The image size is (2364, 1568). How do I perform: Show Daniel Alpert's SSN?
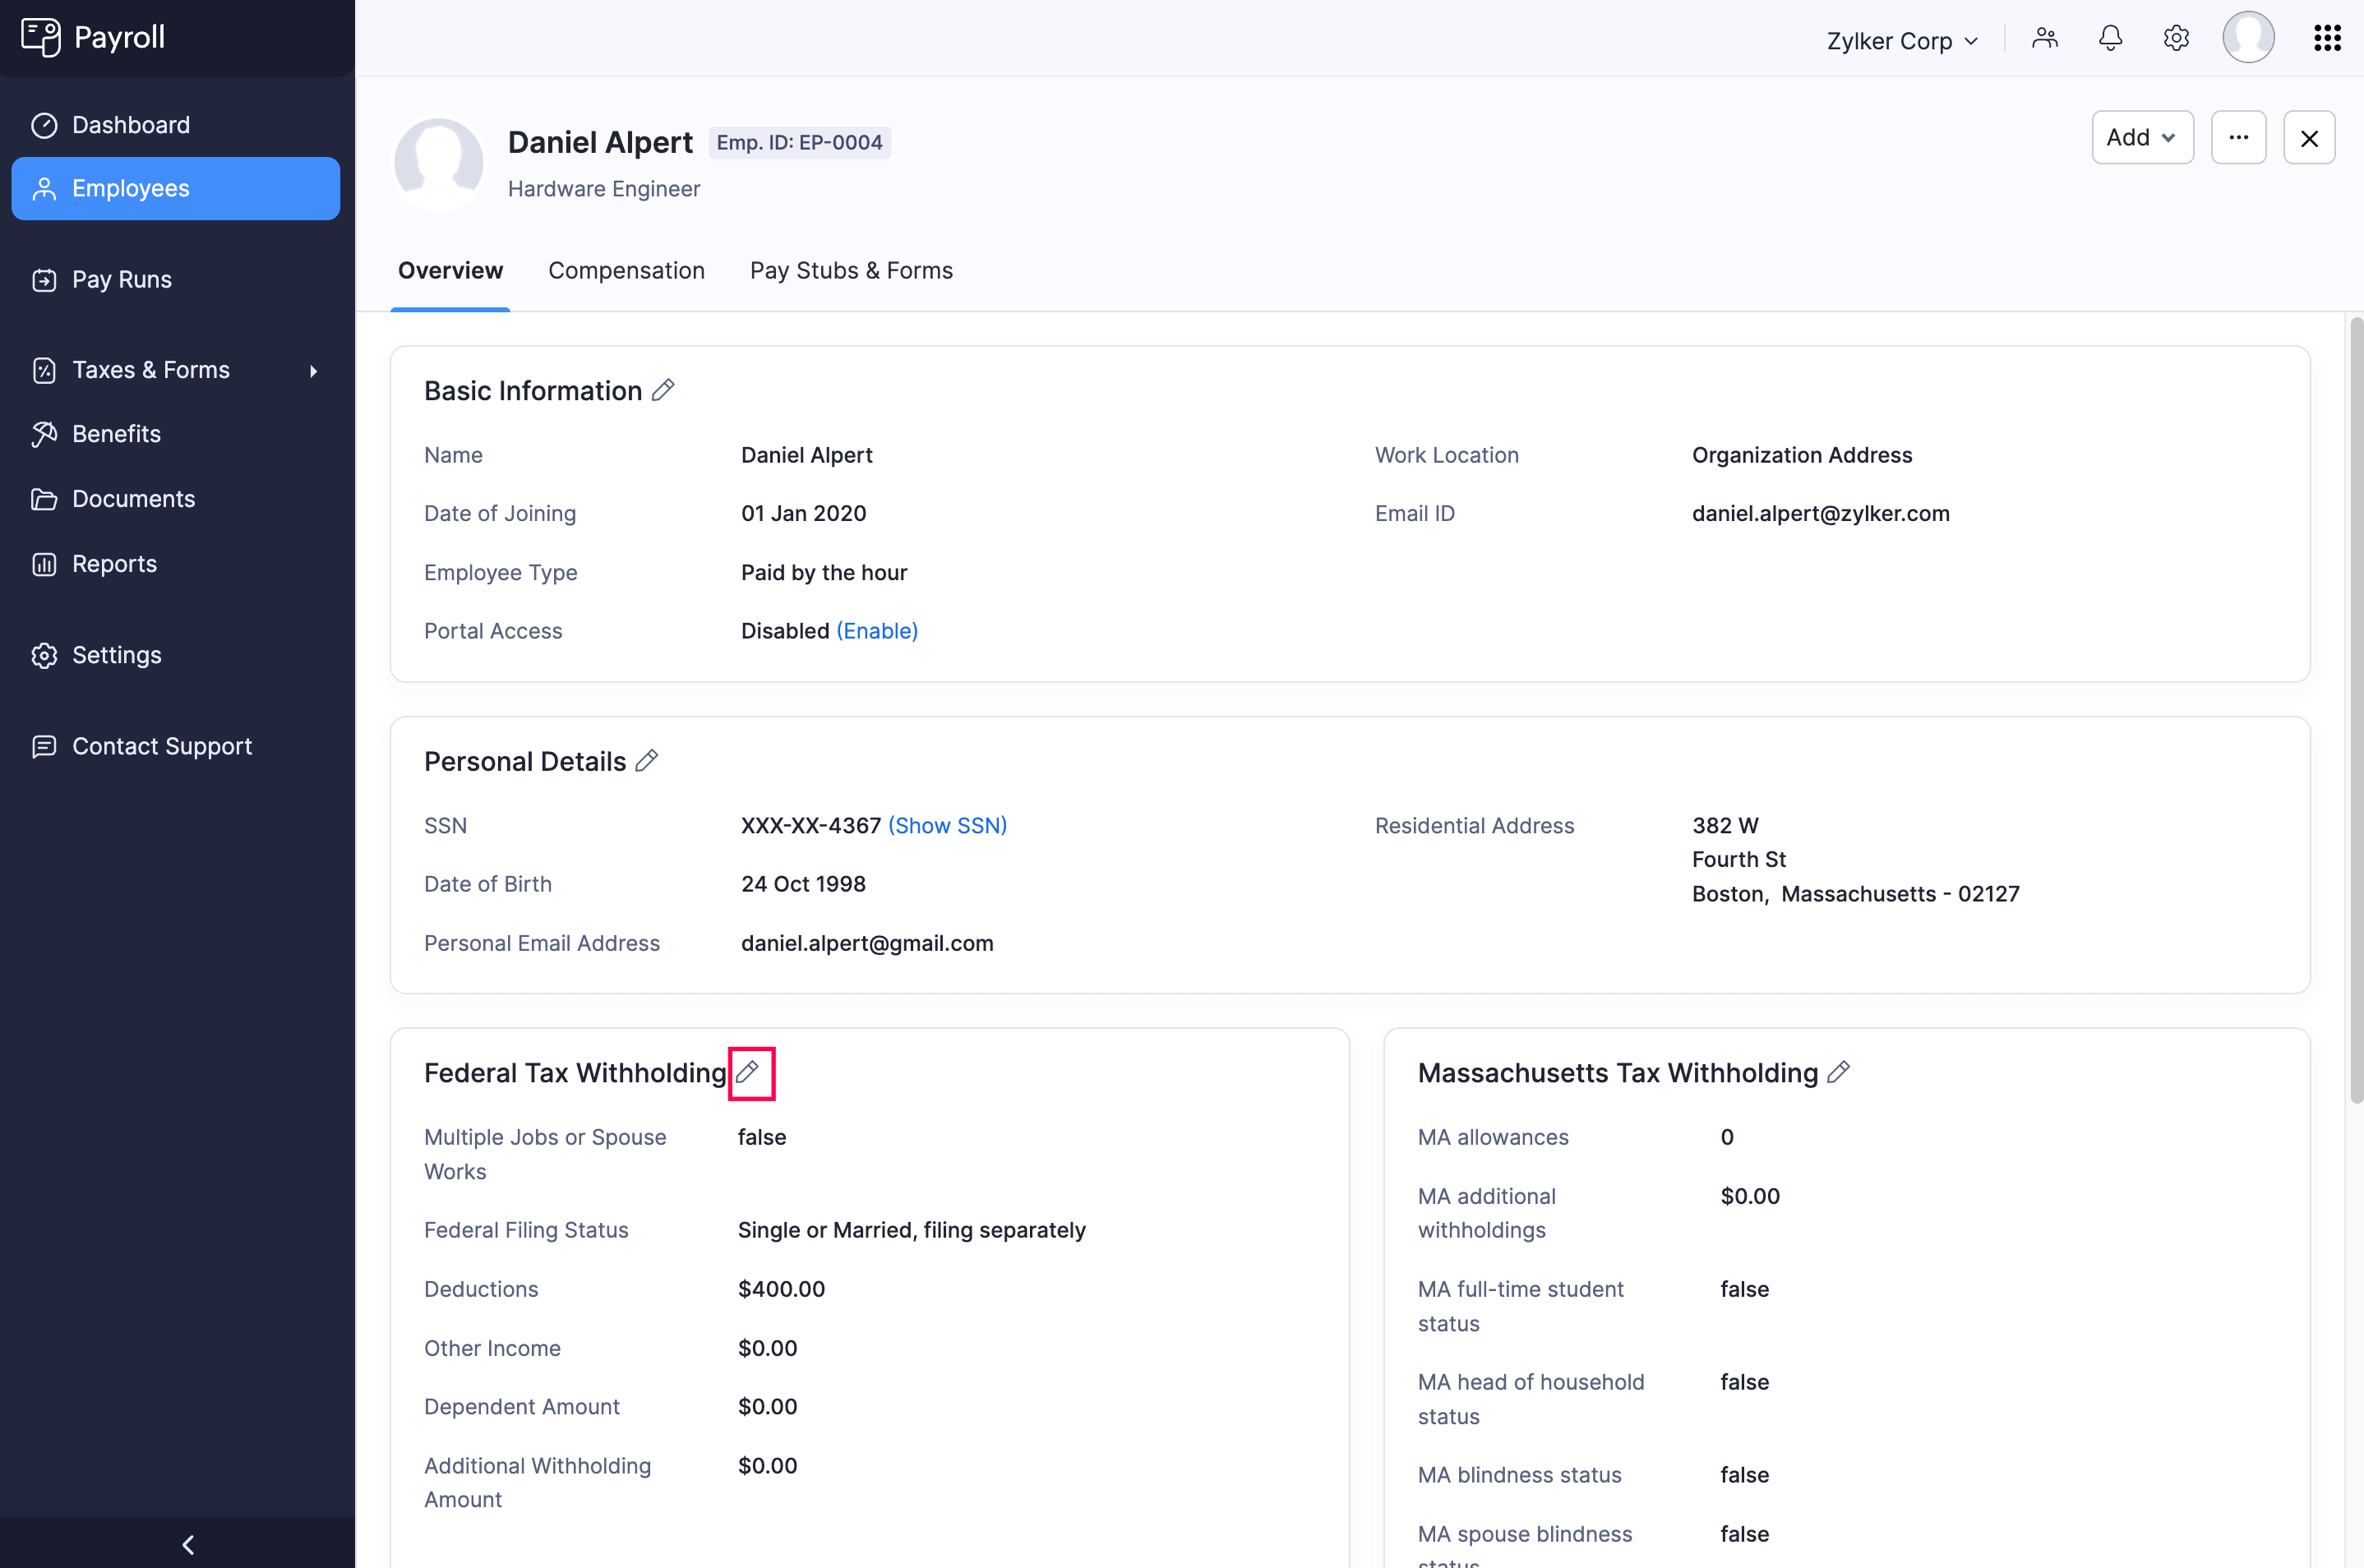(x=947, y=825)
